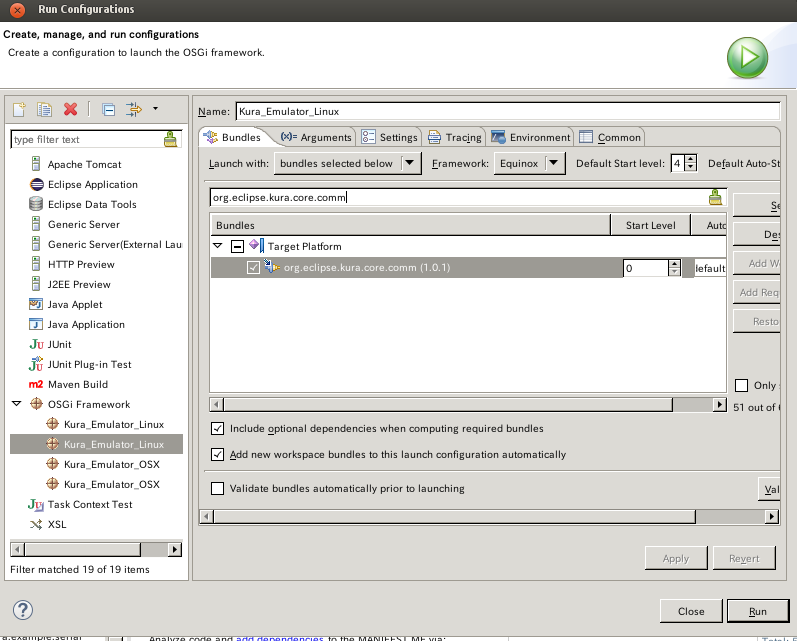Clear the bundle filter text with the broom icon
Image resolution: width=797 pixels, height=641 pixels.
(715, 197)
